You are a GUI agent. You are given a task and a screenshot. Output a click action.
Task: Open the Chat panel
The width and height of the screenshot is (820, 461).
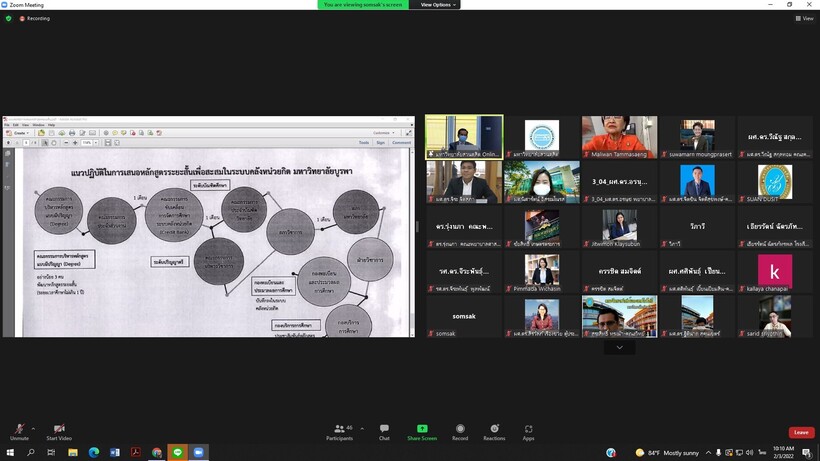click(x=384, y=430)
